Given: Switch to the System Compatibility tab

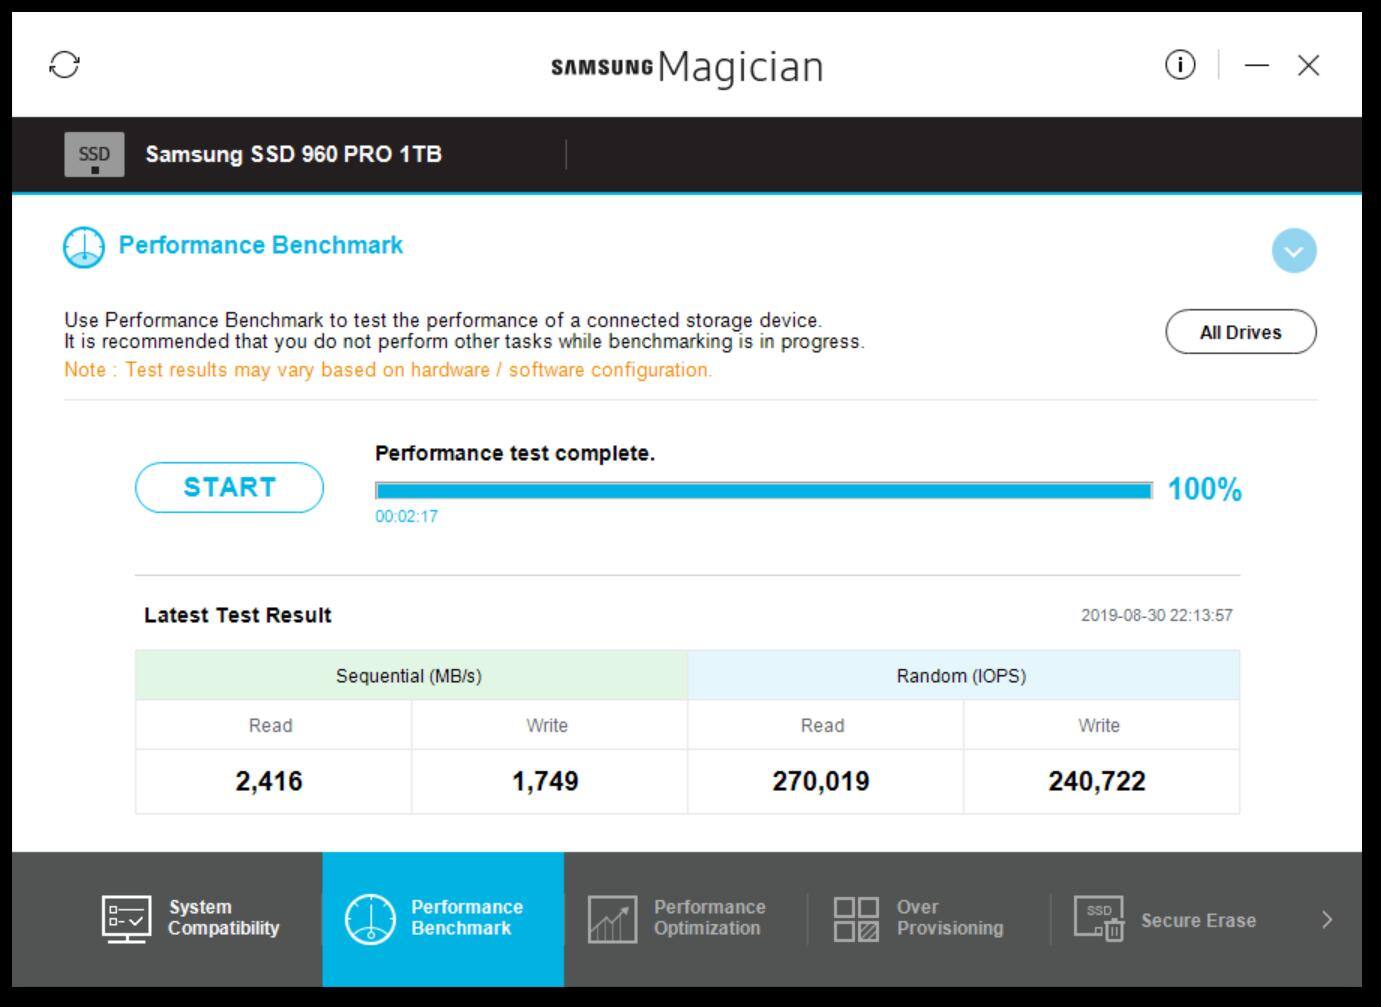Looking at the screenshot, I should coord(192,918).
